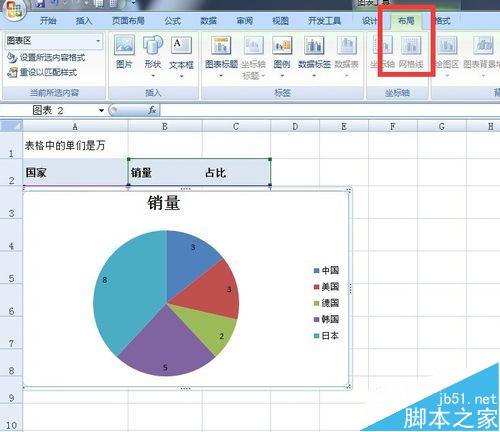This screenshot has width=500, height=432.
Task: Click the 日本 legend entry
Action: tap(326, 335)
